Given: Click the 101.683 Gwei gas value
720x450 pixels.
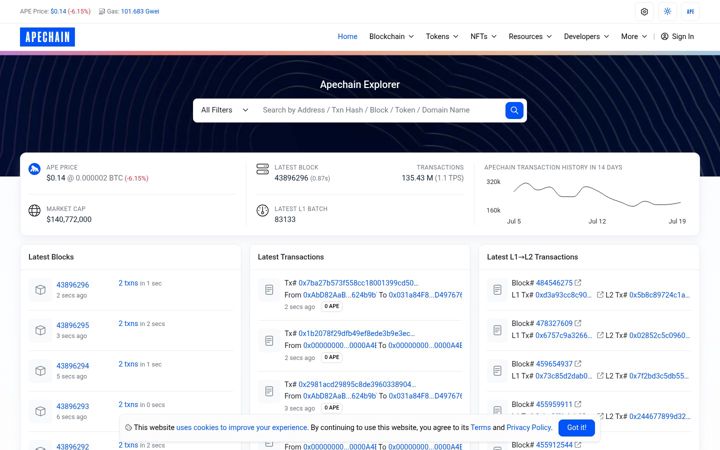Looking at the screenshot, I should pyautogui.click(x=140, y=11).
